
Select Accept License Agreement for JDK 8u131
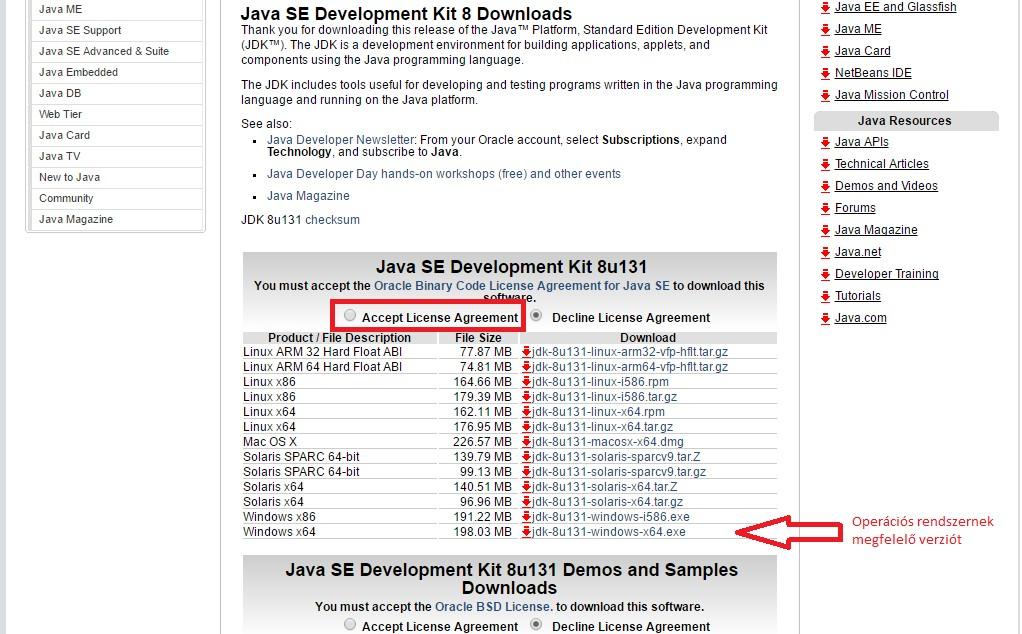point(350,315)
